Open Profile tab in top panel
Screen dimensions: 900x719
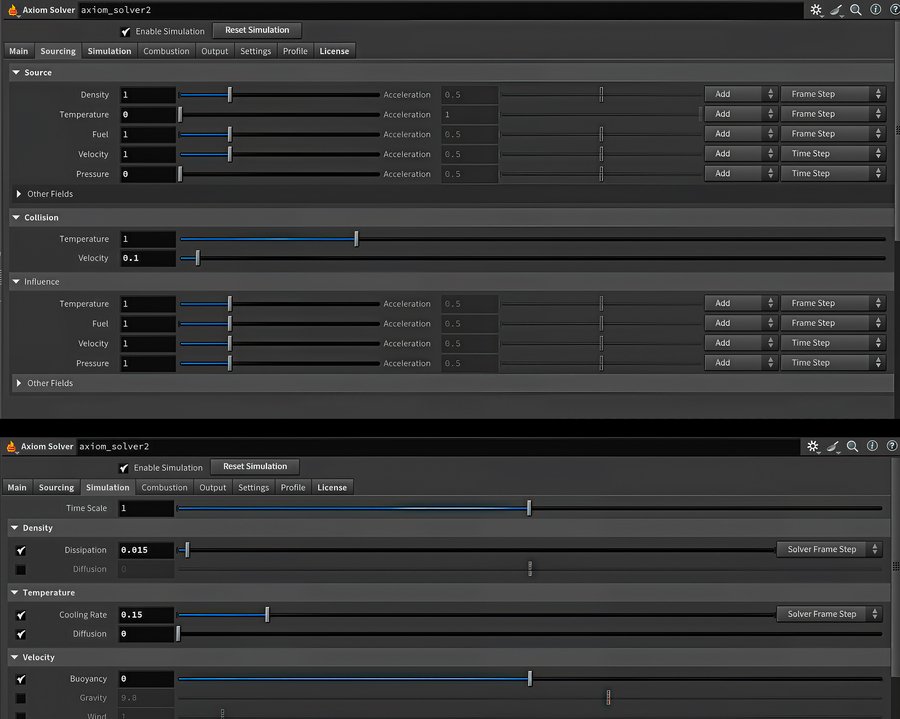pyautogui.click(x=295, y=51)
